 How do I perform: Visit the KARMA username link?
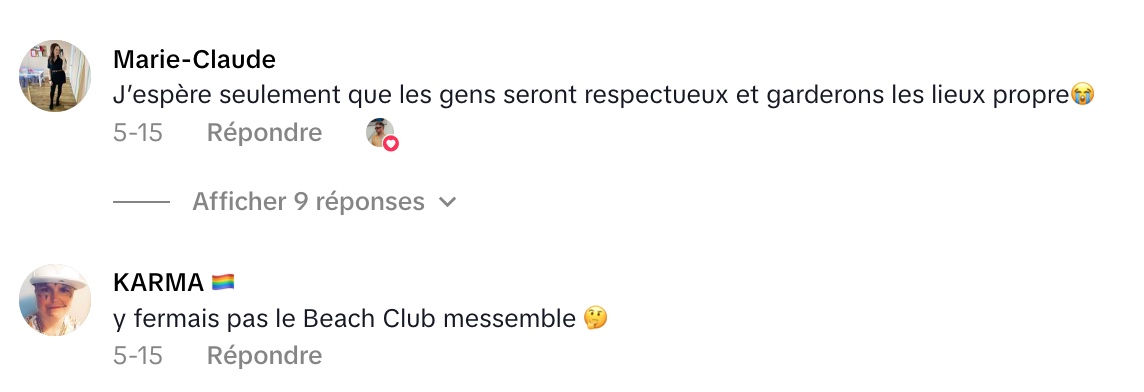coord(158,283)
